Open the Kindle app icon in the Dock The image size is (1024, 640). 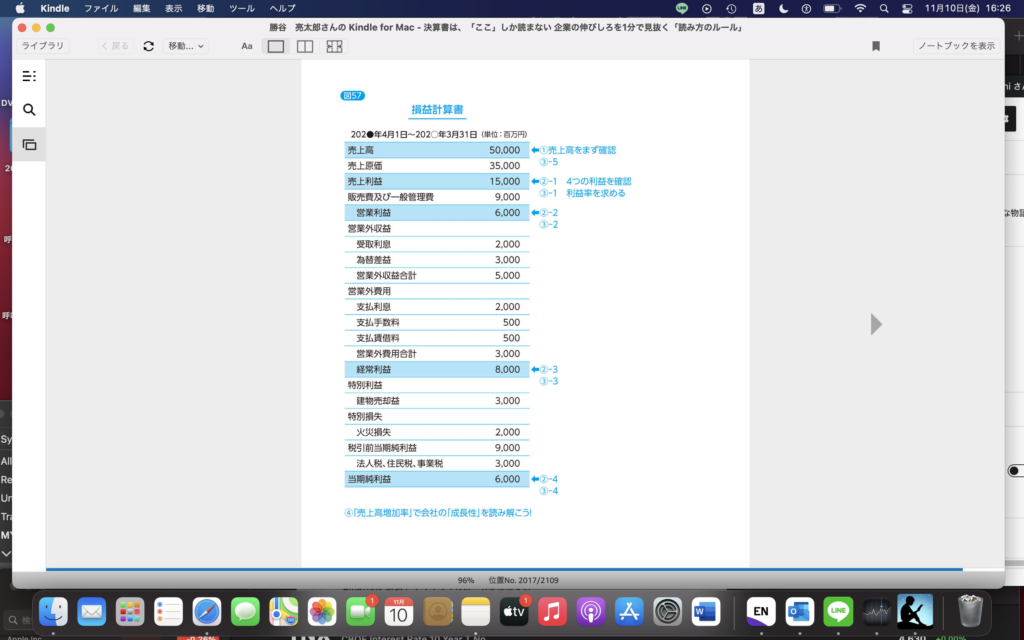pyautogui.click(x=914, y=611)
